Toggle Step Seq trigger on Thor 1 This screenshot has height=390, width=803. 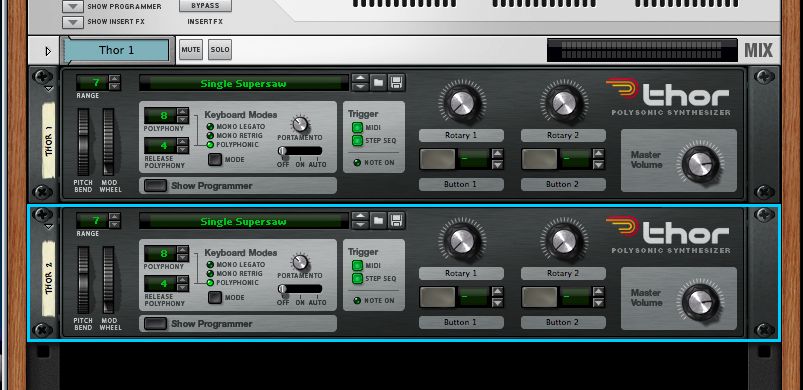click(357, 140)
